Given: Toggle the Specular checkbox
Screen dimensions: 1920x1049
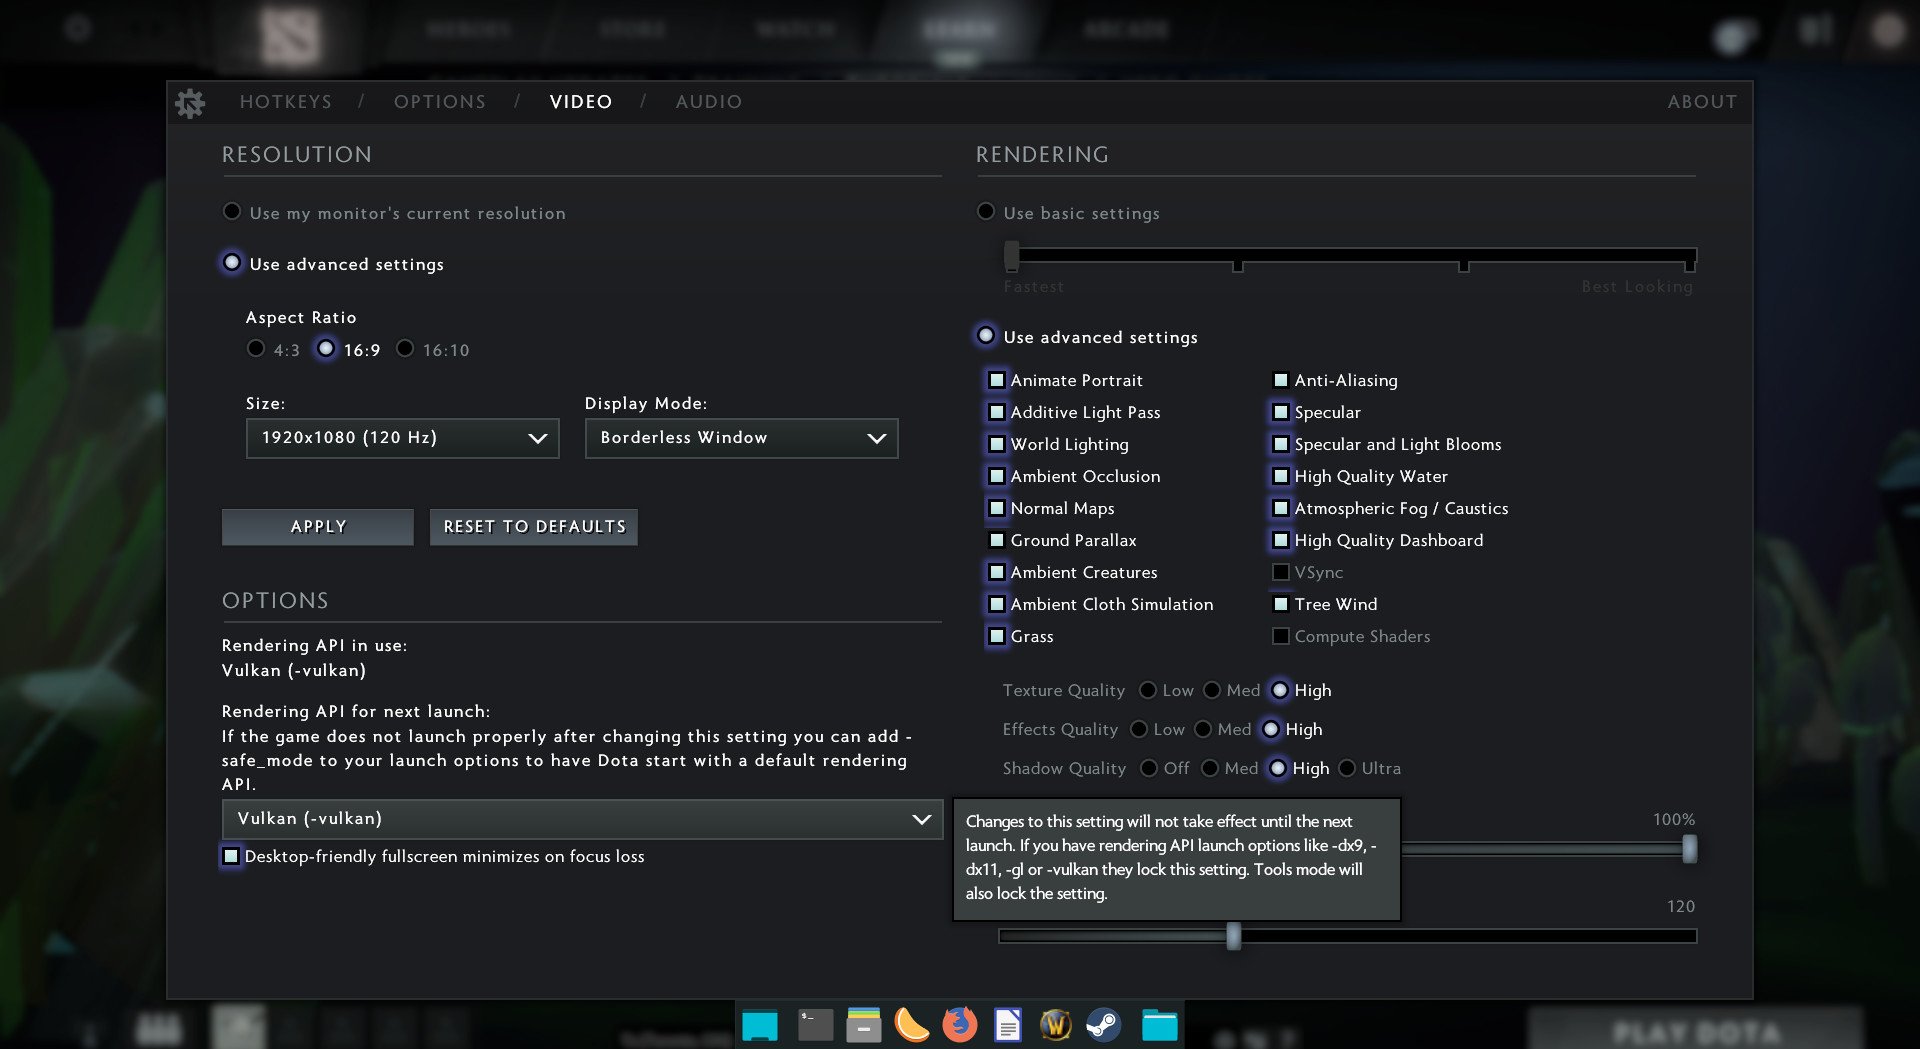Looking at the screenshot, I should coord(1281,412).
